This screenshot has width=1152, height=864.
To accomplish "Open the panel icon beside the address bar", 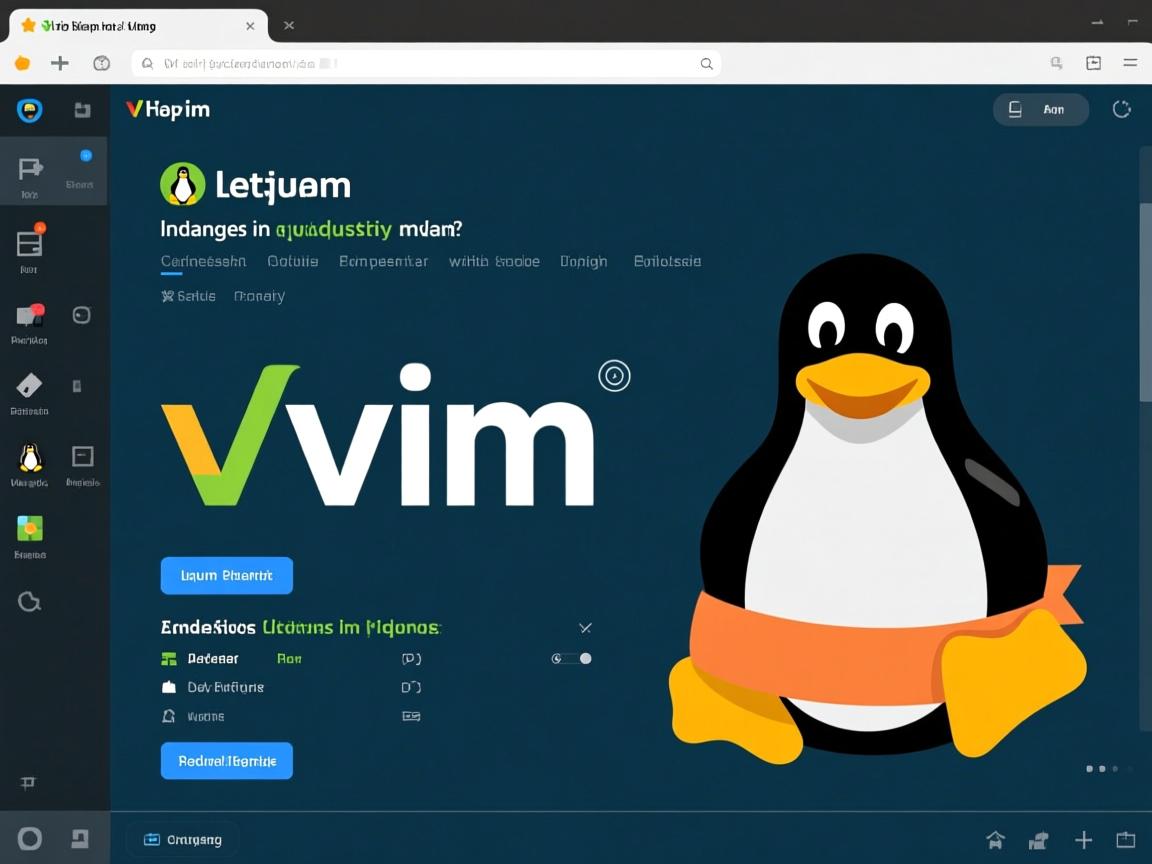I will (1093, 63).
